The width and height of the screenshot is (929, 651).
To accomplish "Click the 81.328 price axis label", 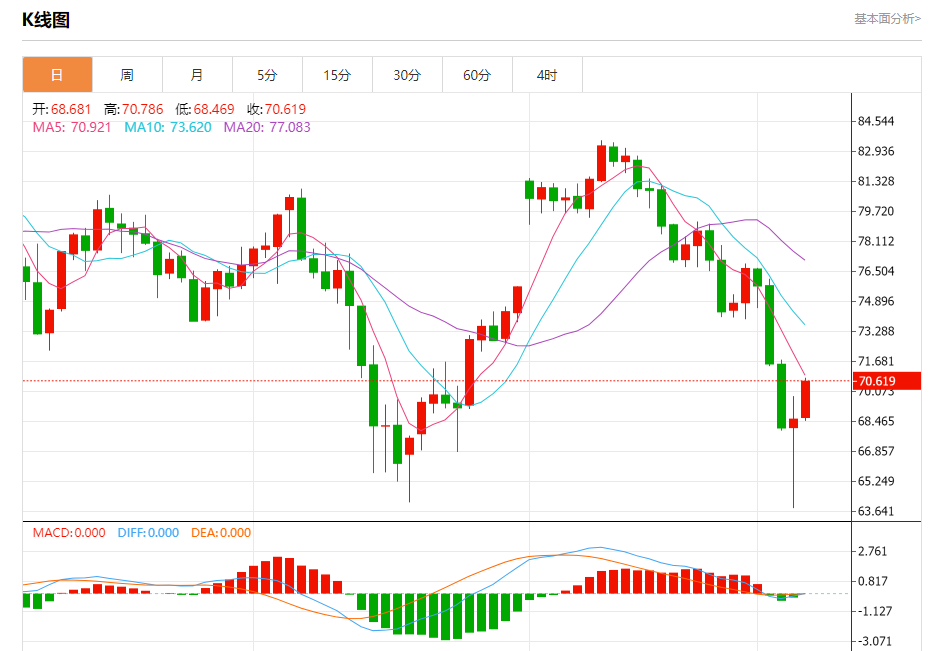I will click(x=876, y=181).
